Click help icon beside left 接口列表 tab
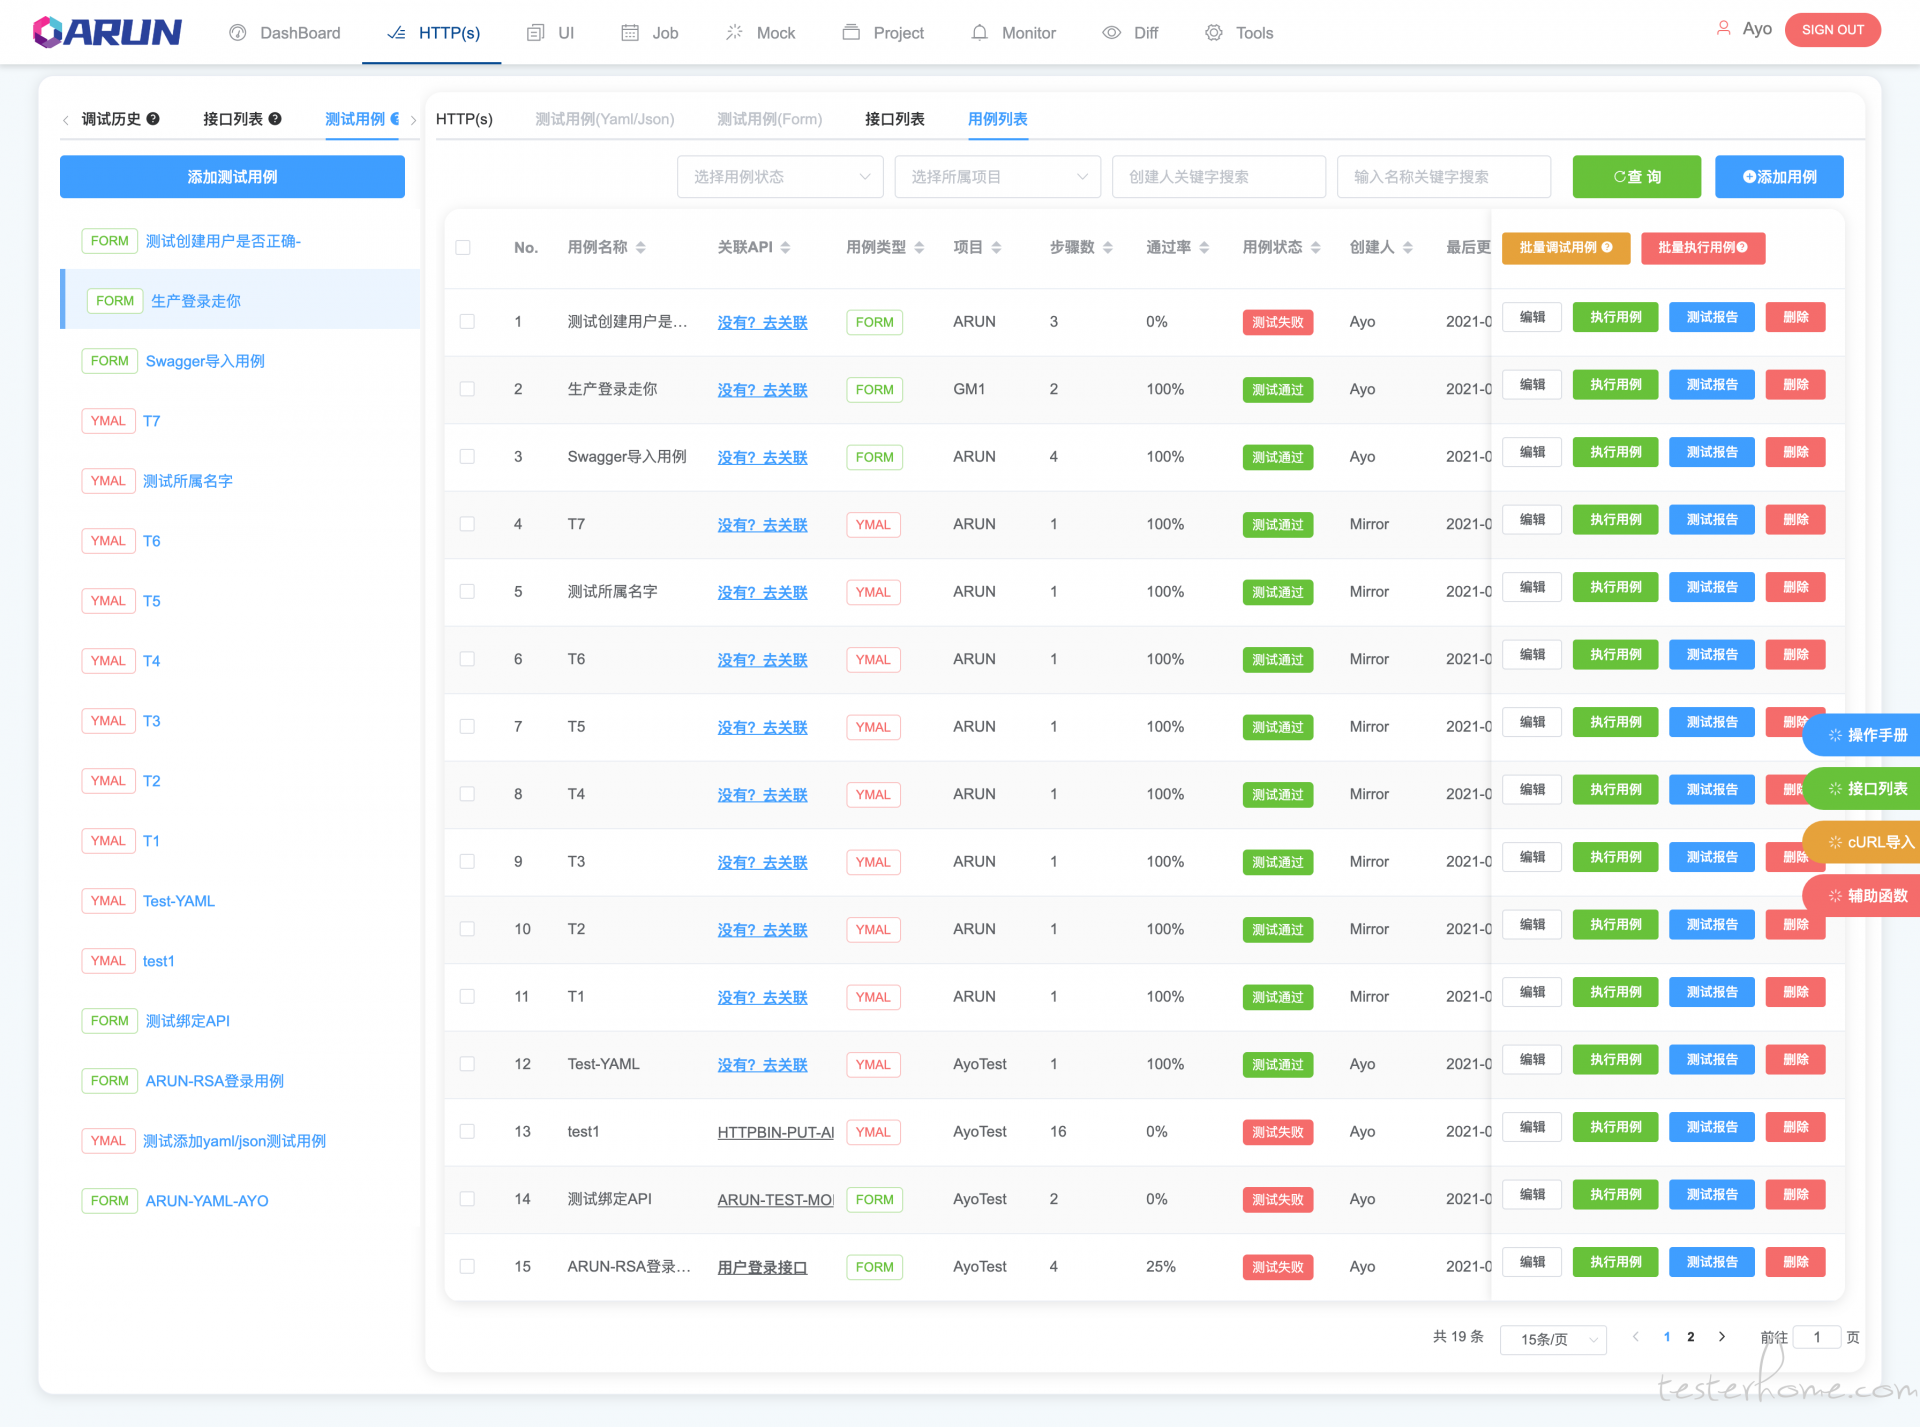This screenshot has height=1427, width=1920. [275, 119]
